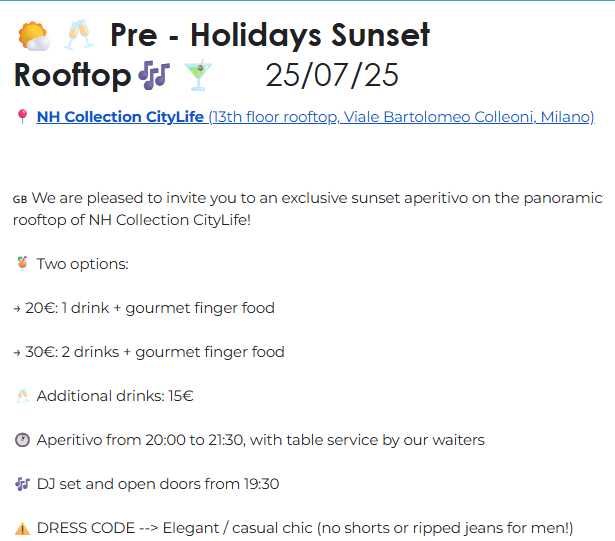Viewport: 615px width, 541px height.
Task: Click the music notes icon beside DJ set
Action: 22,484
